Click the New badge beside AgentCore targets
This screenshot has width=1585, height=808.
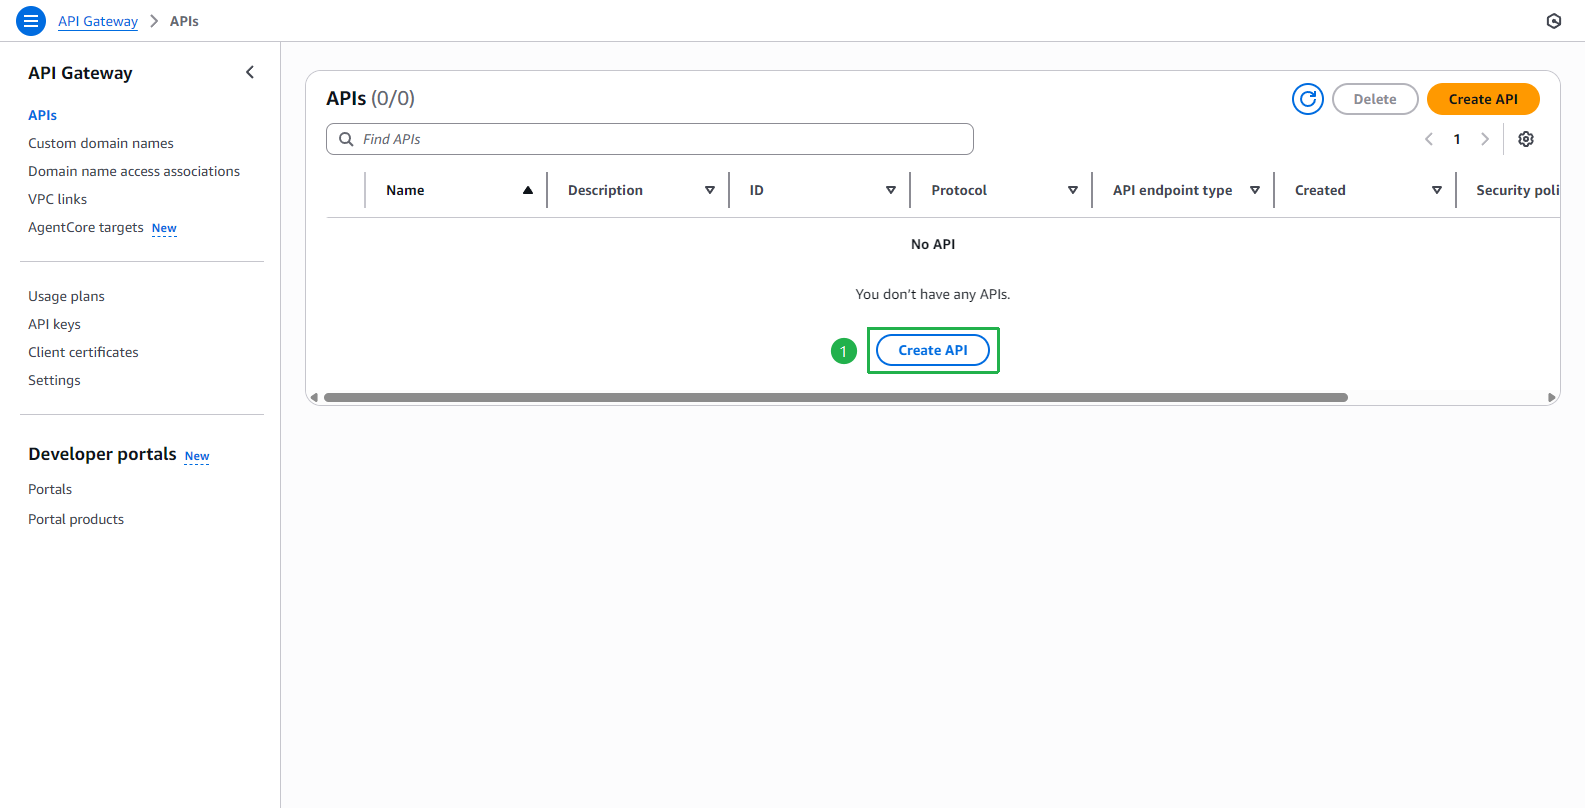164,228
